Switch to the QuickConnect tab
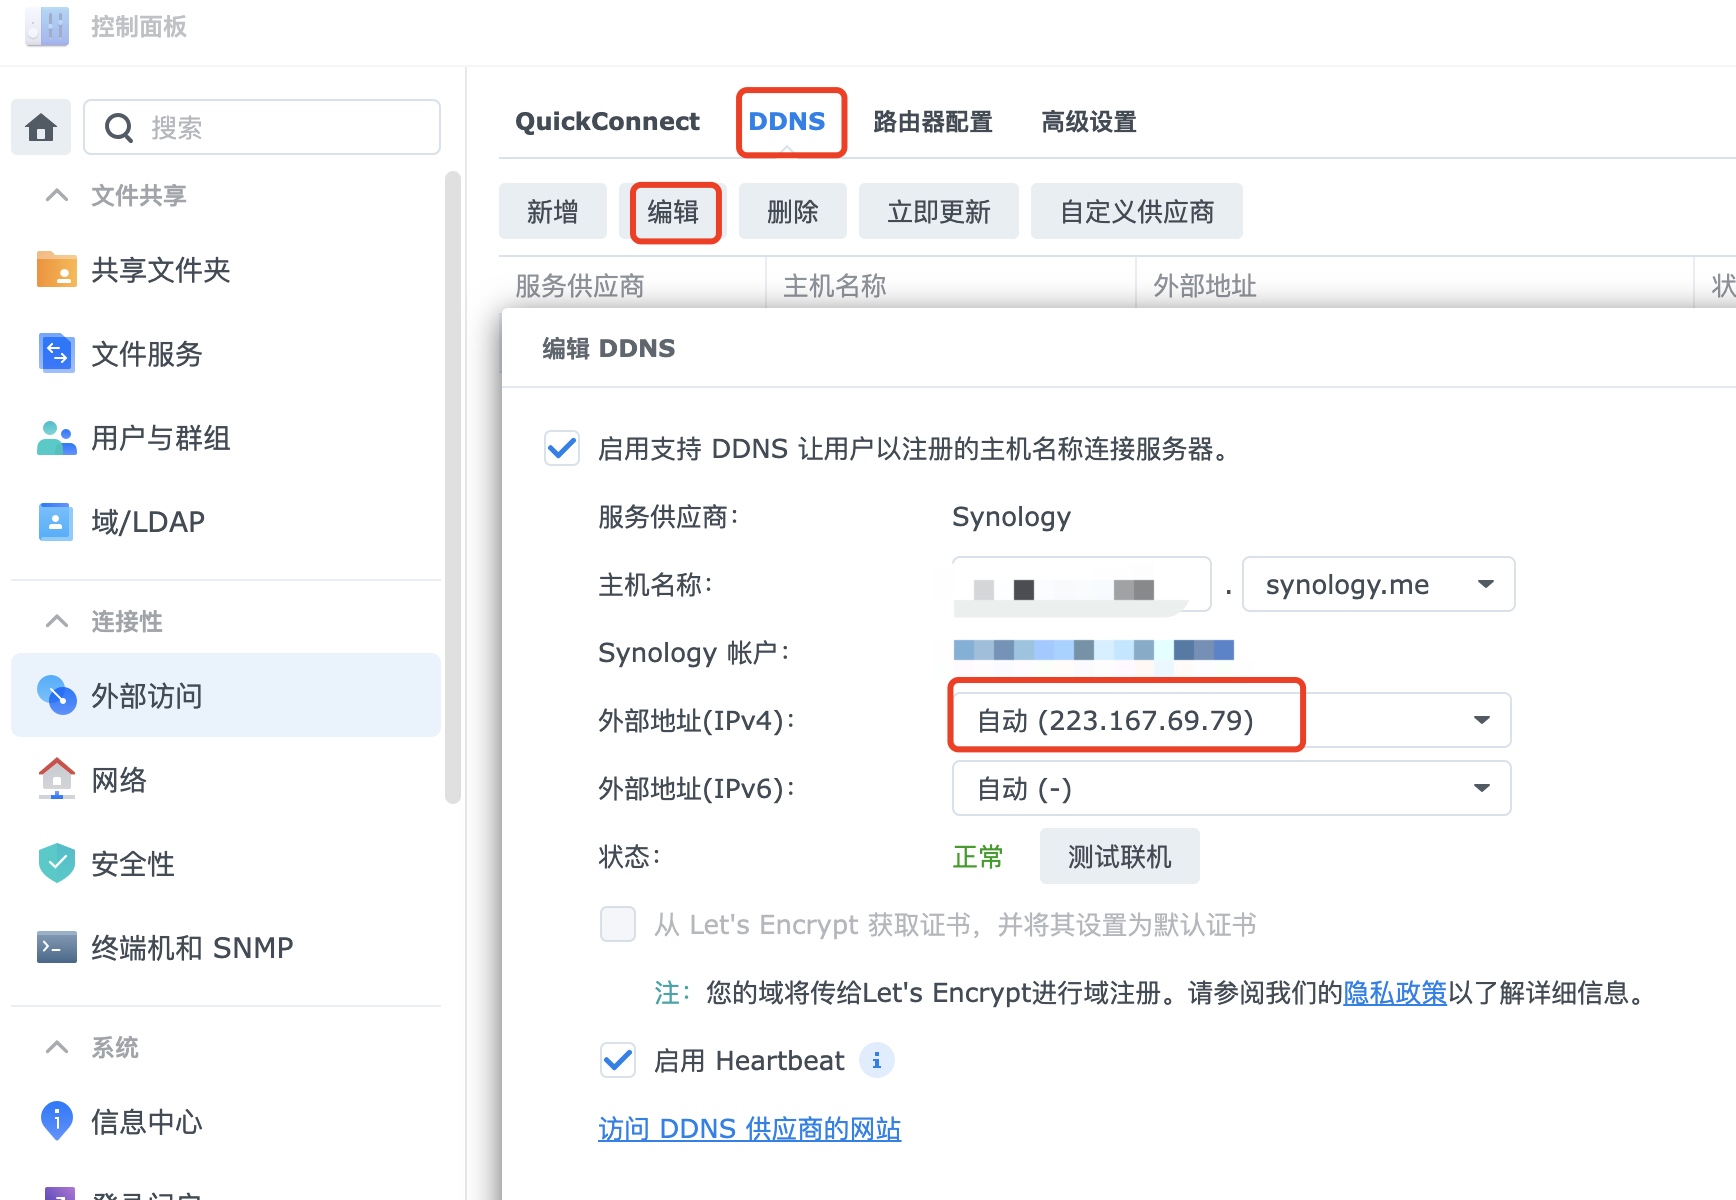 pyautogui.click(x=607, y=122)
